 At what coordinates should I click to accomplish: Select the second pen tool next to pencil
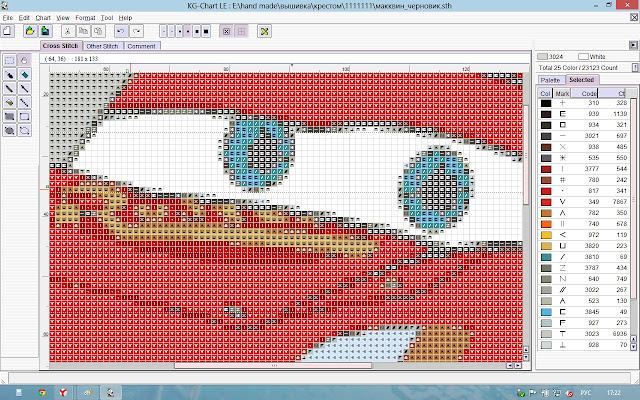pyautogui.click(x=24, y=89)
